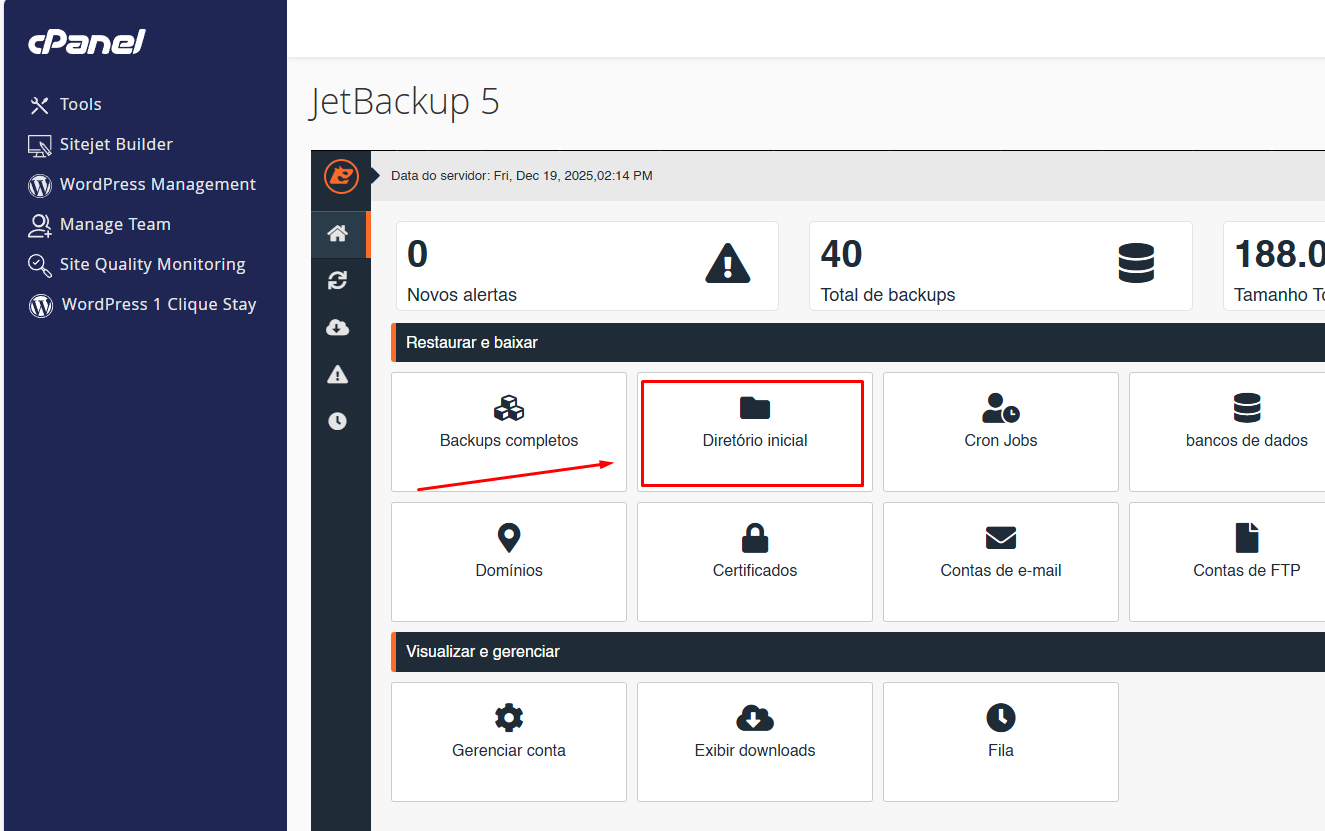Click the Site Quality Monitoring magnifier icon
1325x831 pixels.
38,264
